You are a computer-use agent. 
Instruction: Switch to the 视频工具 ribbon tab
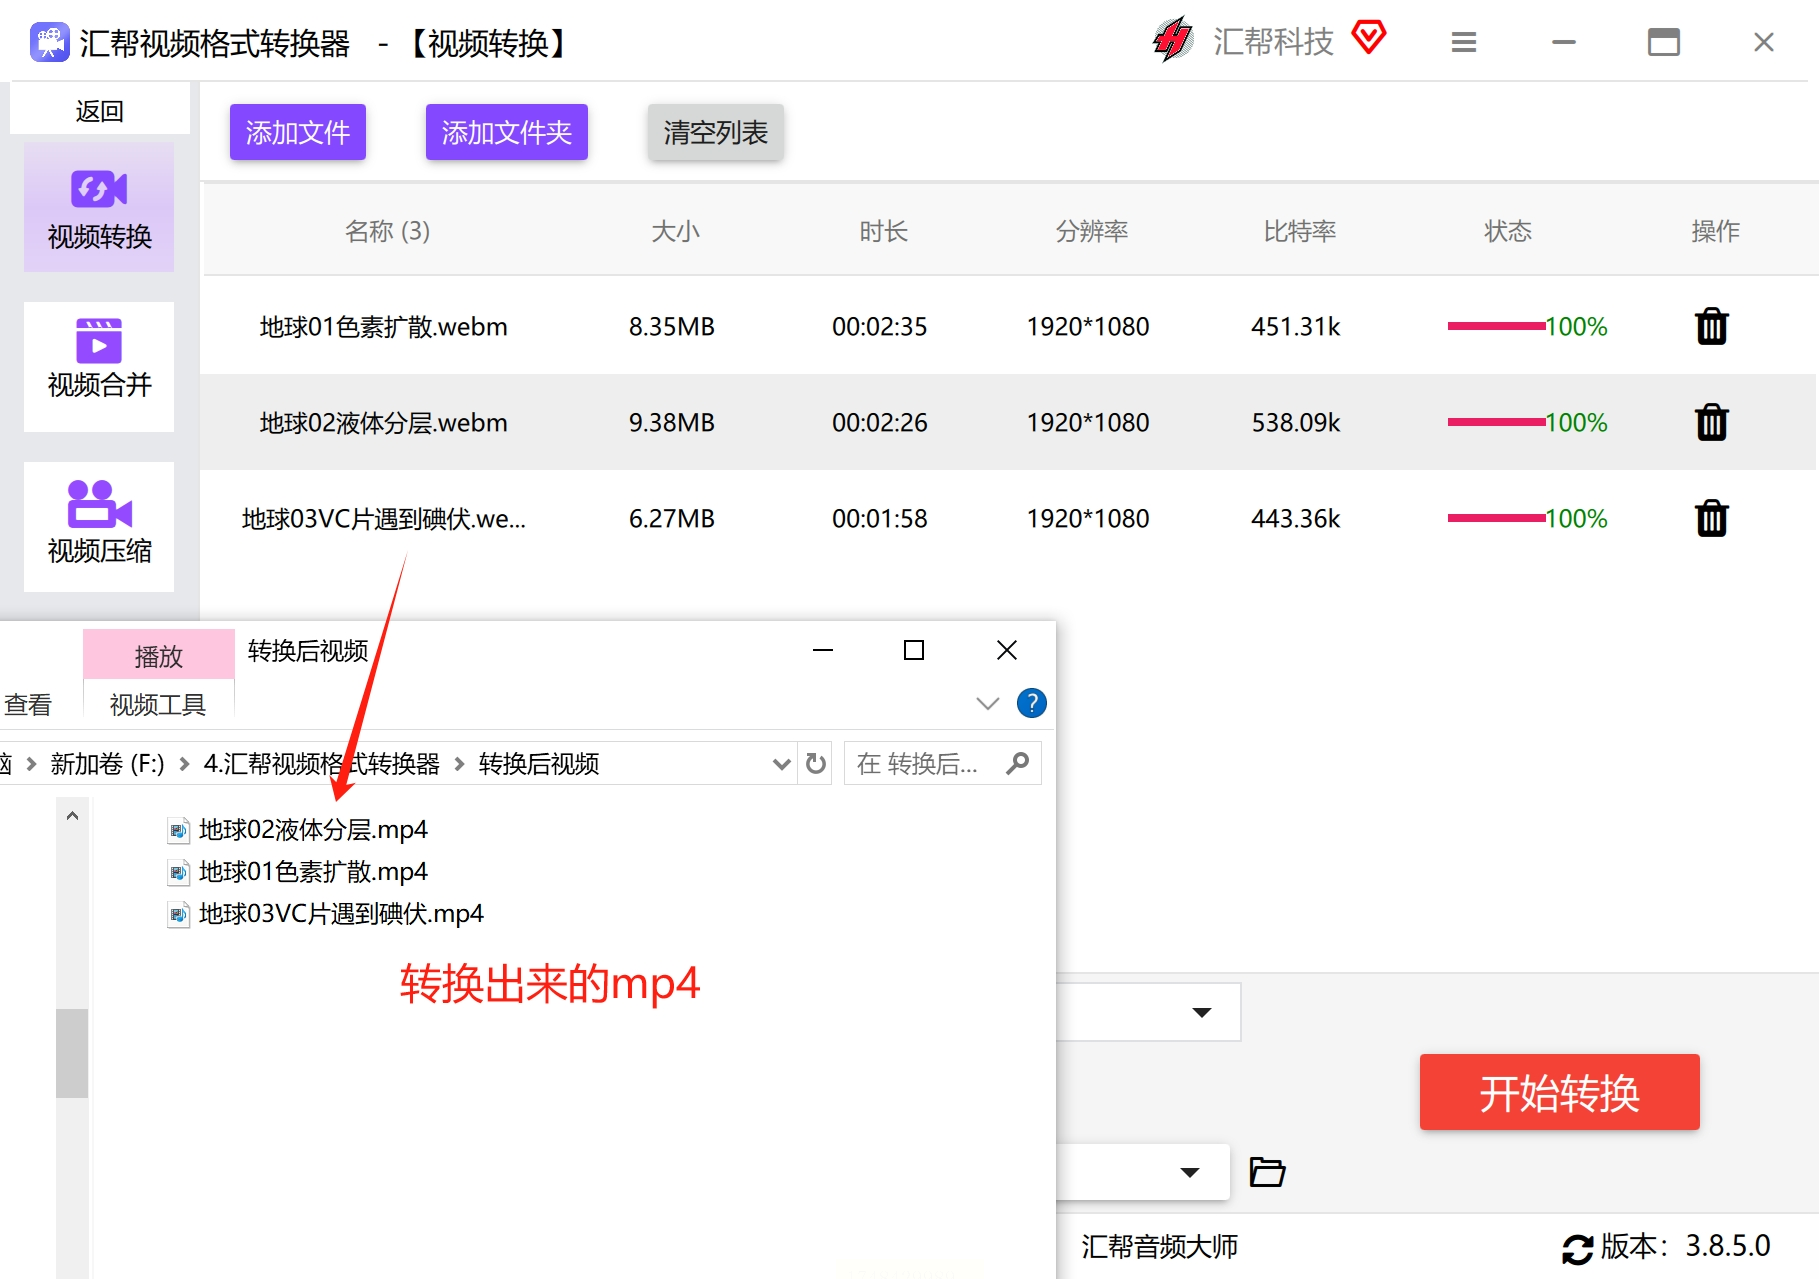tap(158, 705)
